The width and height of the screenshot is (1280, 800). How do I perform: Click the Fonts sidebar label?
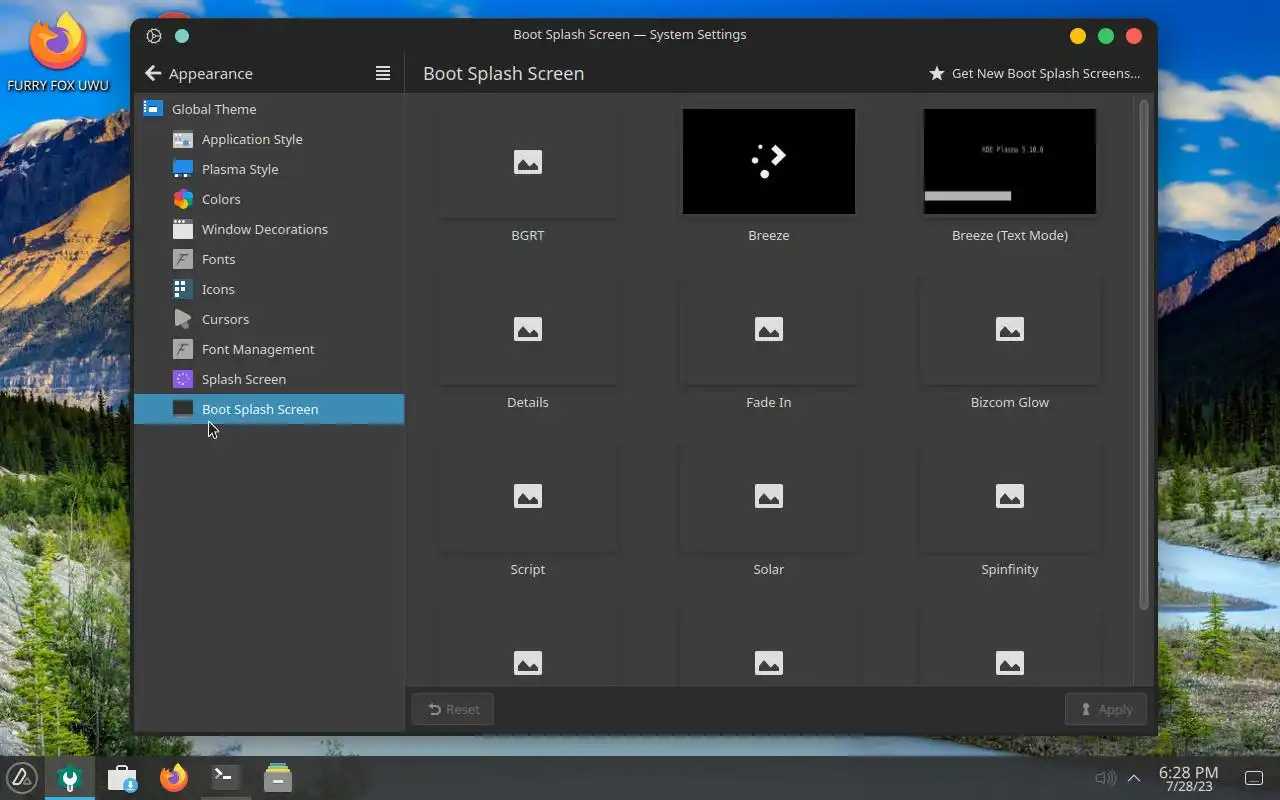click(219, 259)
